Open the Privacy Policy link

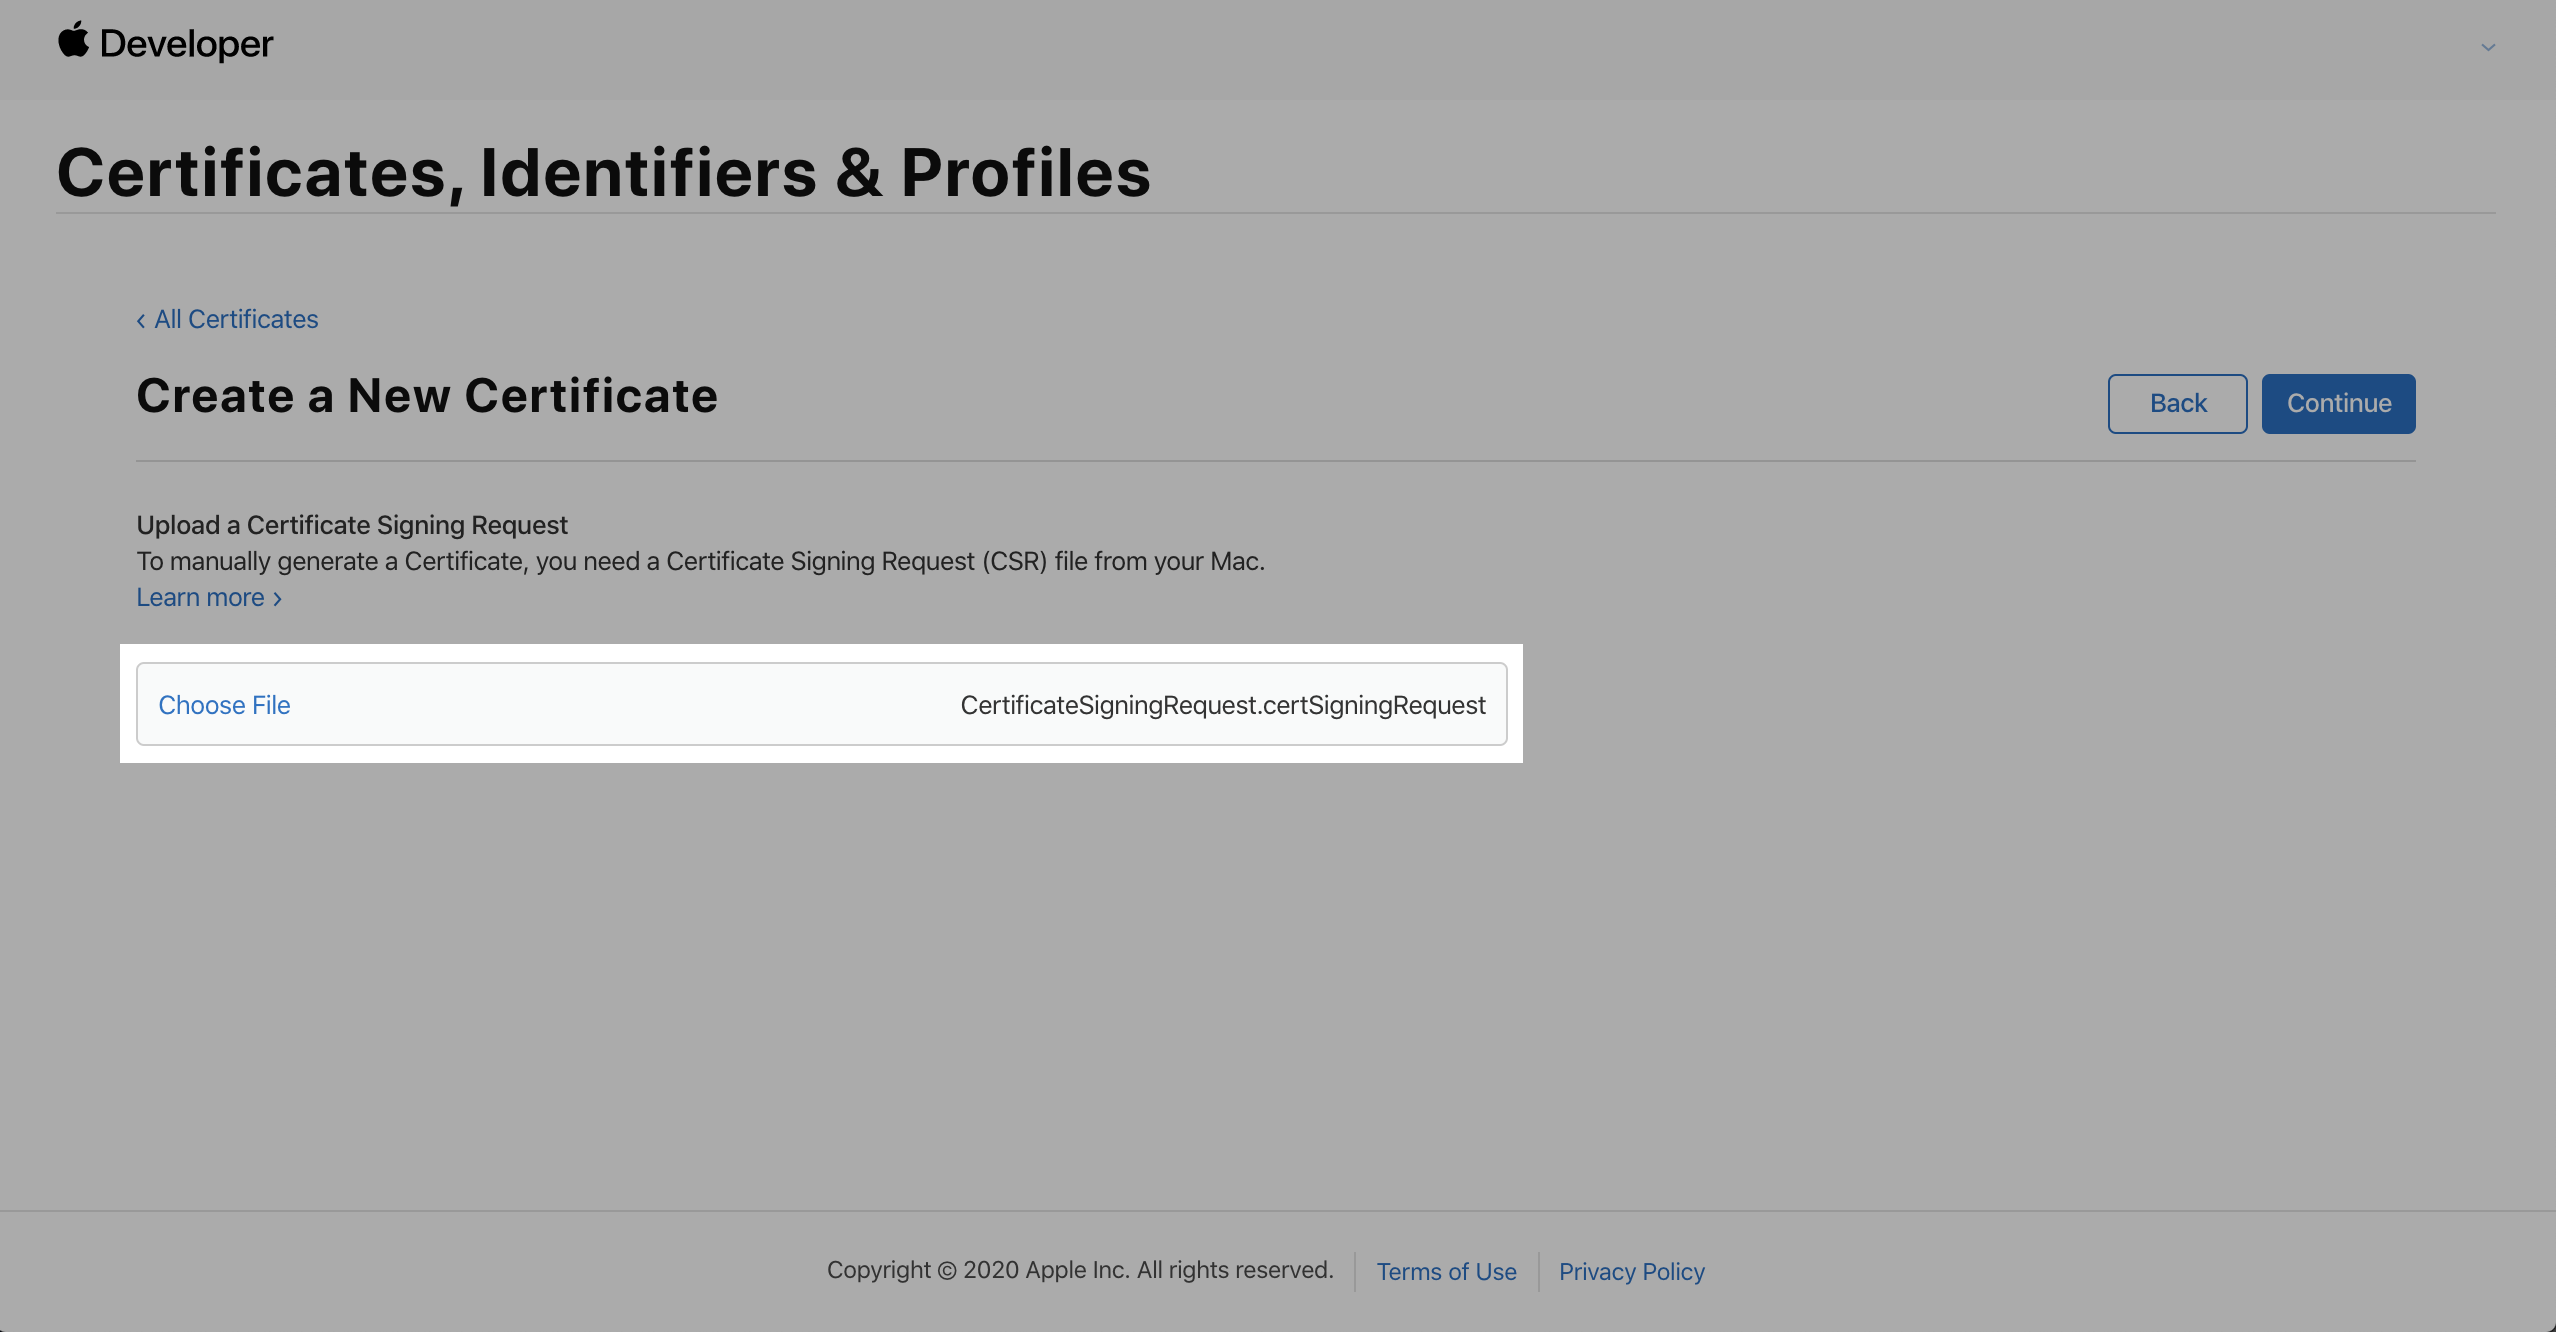coord(1631,1271)
